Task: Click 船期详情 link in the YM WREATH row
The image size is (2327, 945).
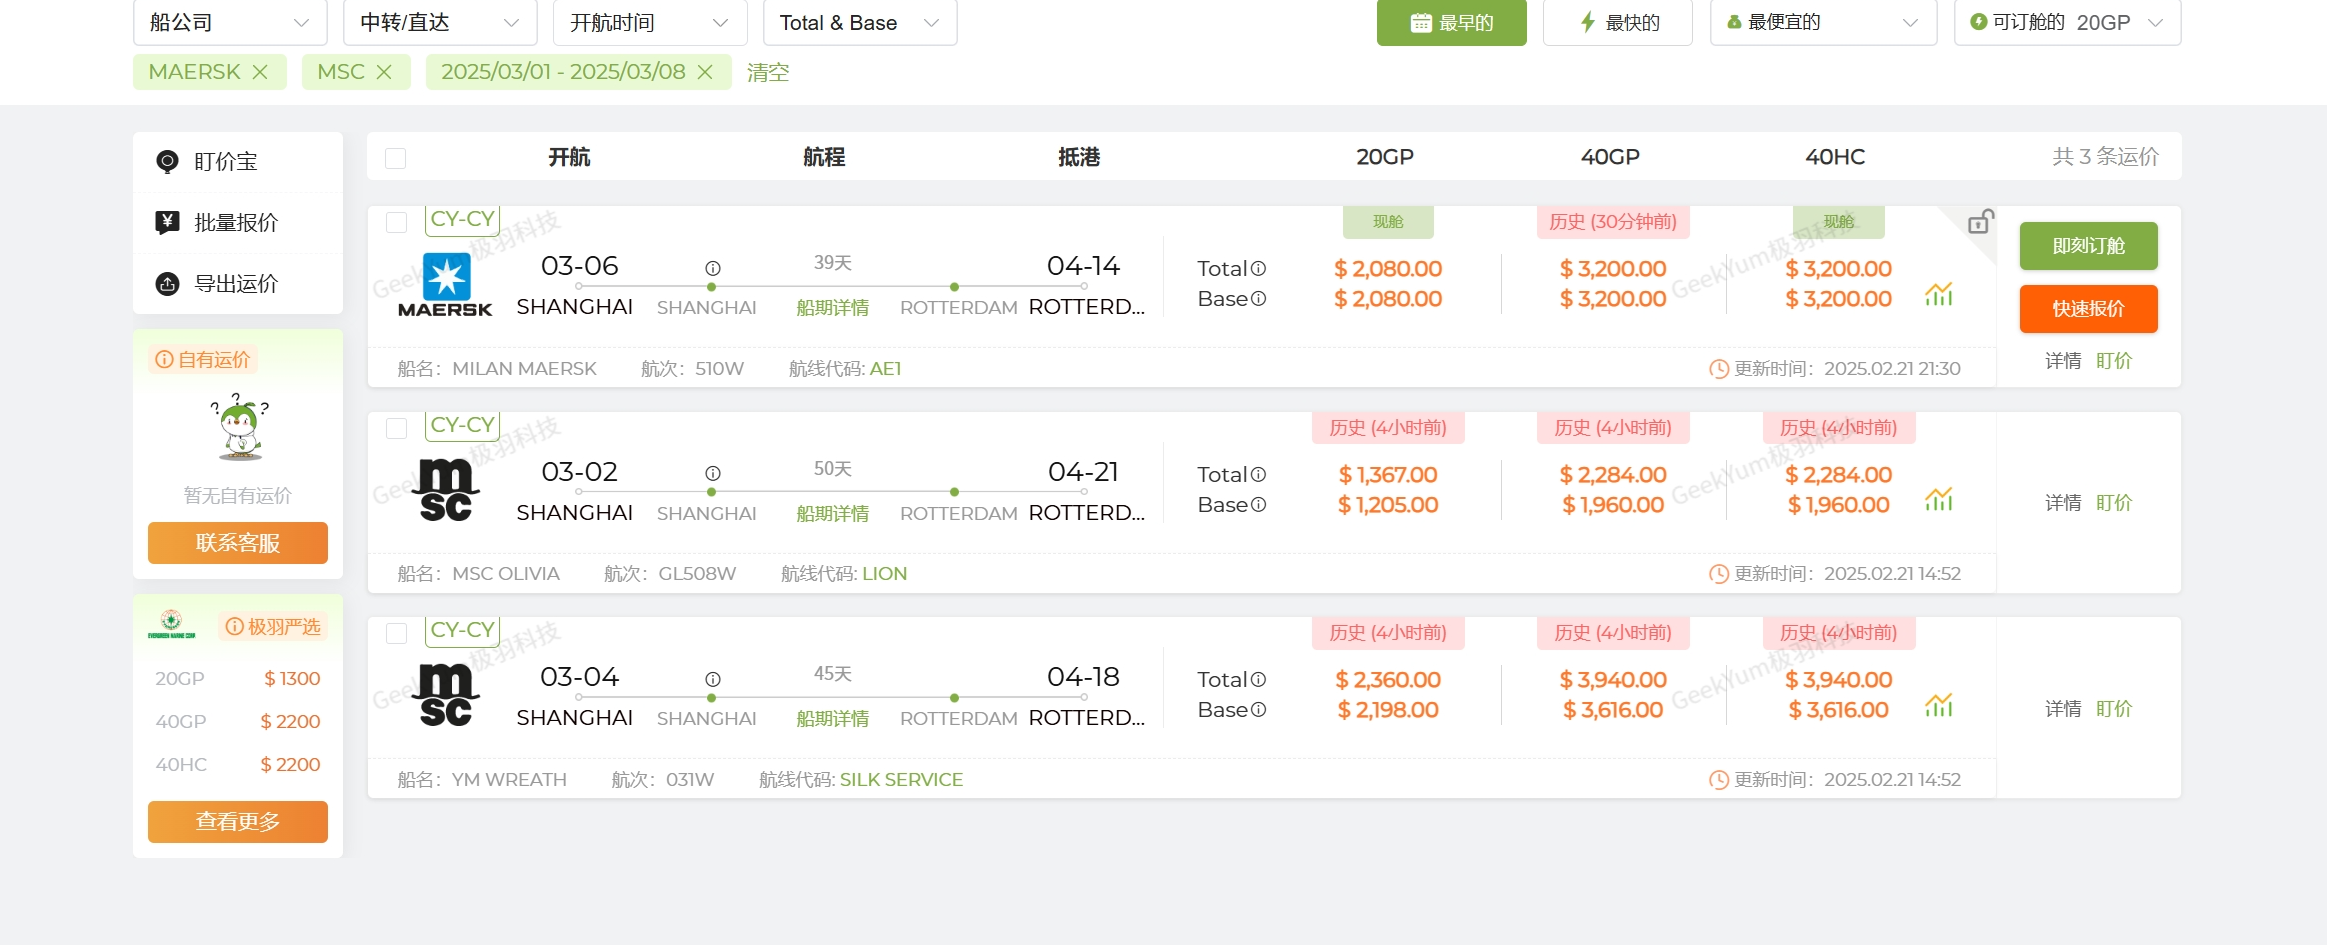Action: 832,719
